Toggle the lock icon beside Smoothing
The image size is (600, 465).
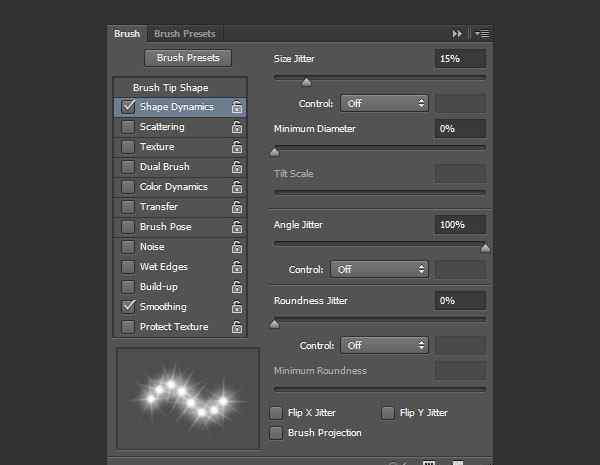coord(237,307)
